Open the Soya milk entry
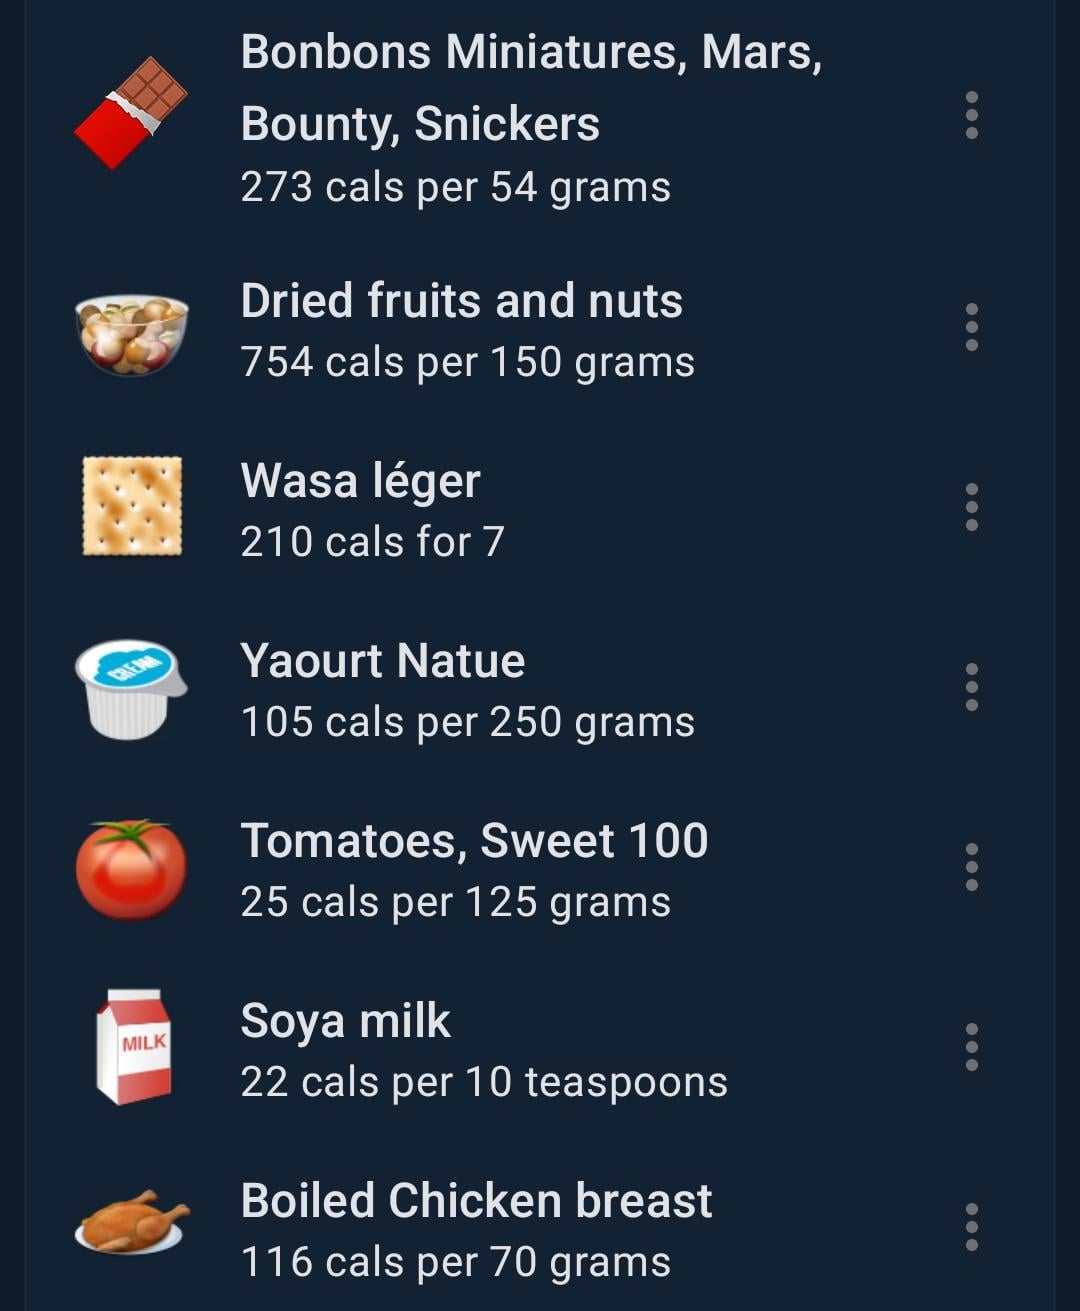This screenshot has height=1311, width=1080. [540, 1050]
